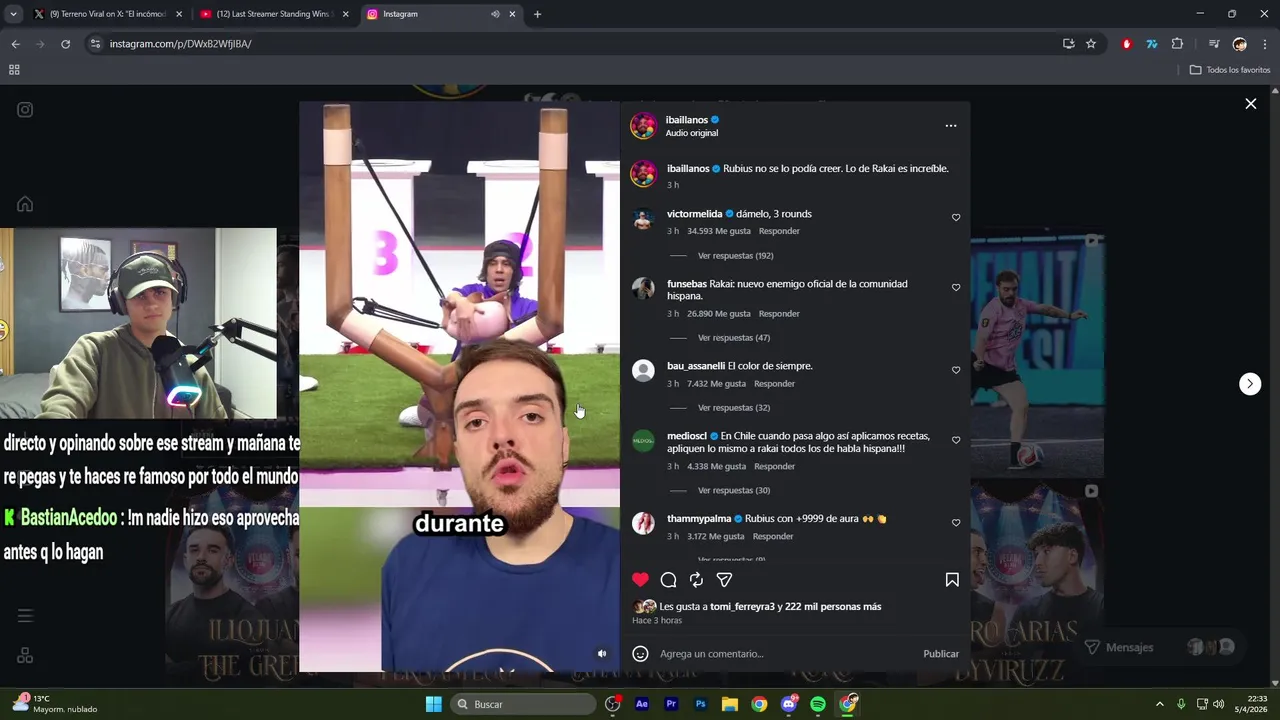
Task: Open the Windows Start menu
Action: tap(434, 704)
